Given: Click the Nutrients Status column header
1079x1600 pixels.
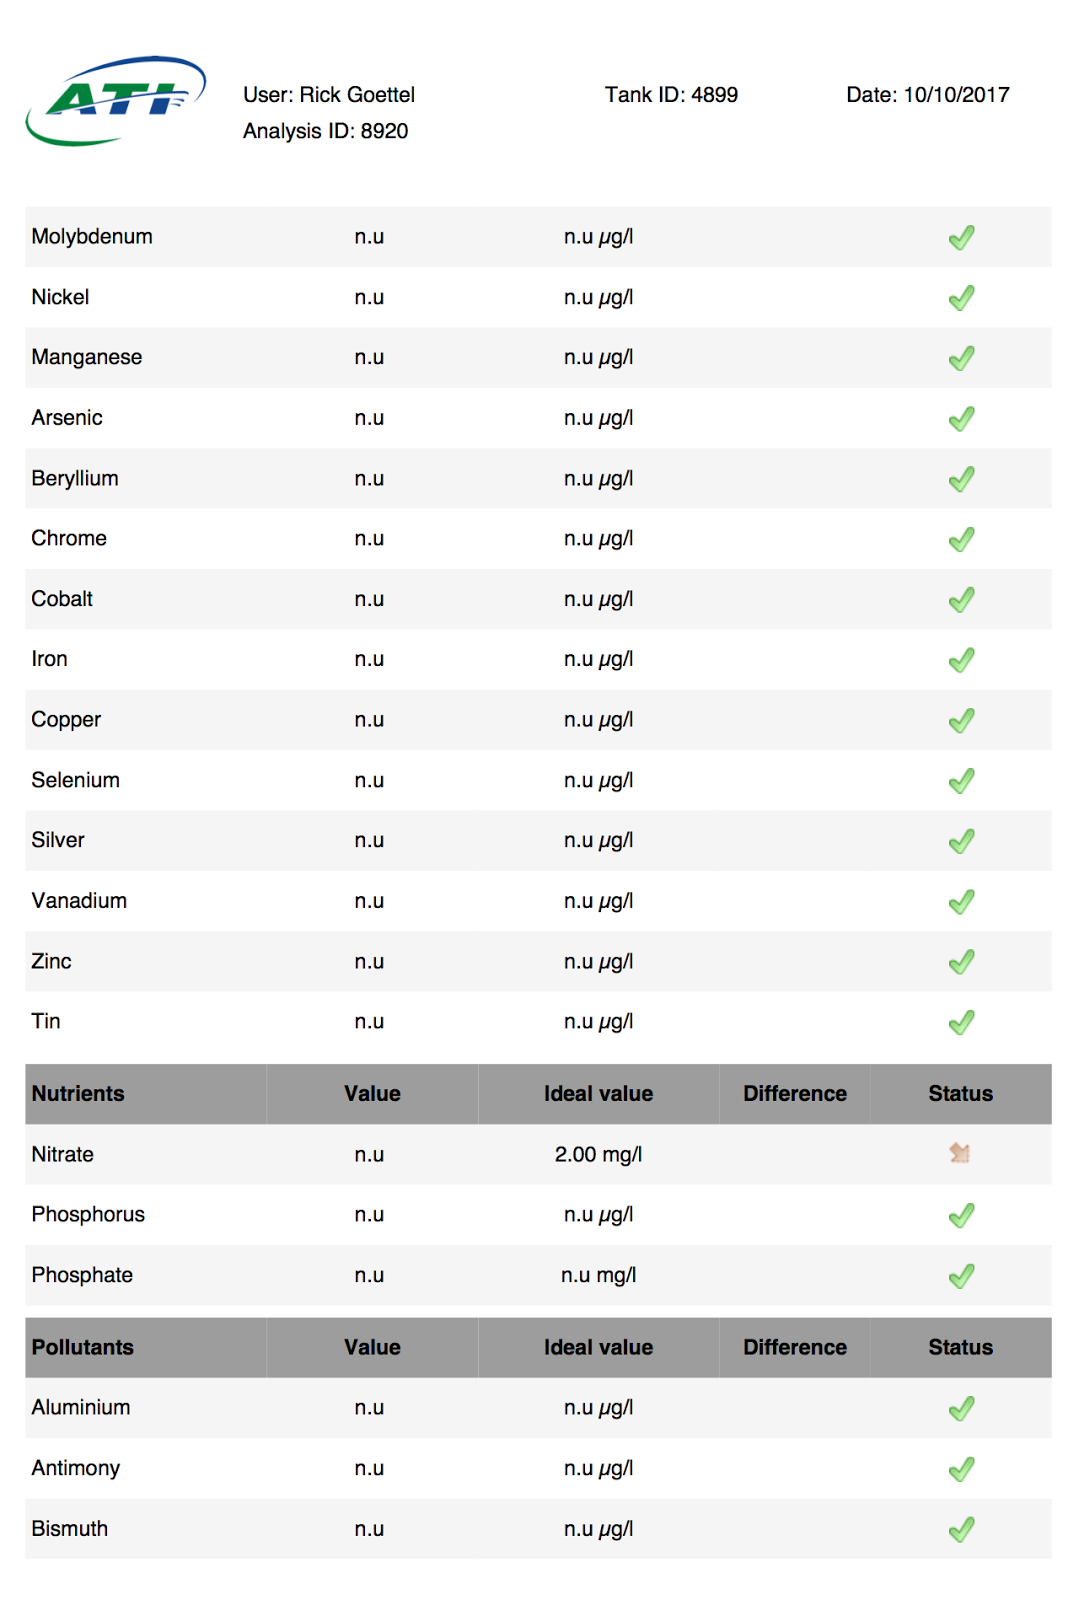Looking at the screenshot, I should [960, 1094].
